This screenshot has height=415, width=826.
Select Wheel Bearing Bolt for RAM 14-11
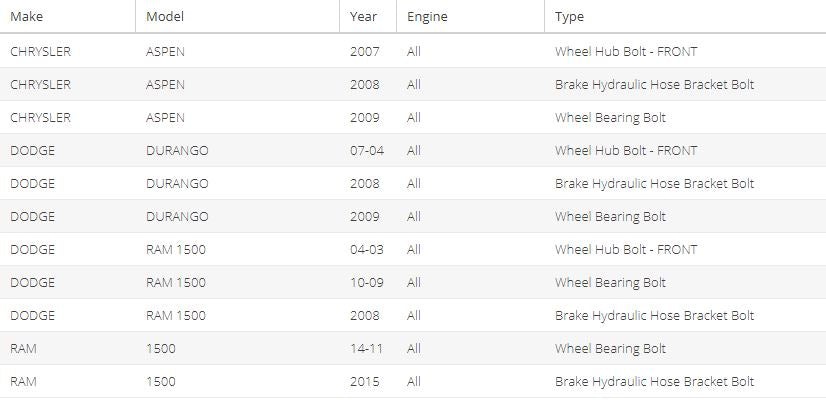pyautogui.click(x=610, y=349)
